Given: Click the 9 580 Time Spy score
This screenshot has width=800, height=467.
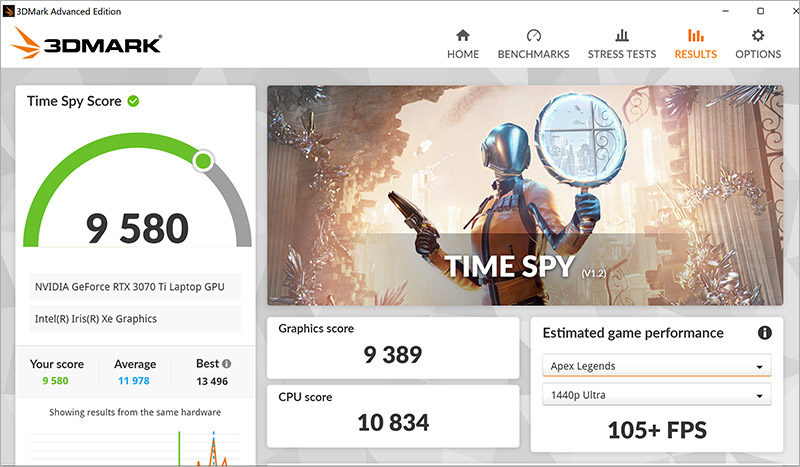Looking at the screenshot, I should click(x=137, y=228).
